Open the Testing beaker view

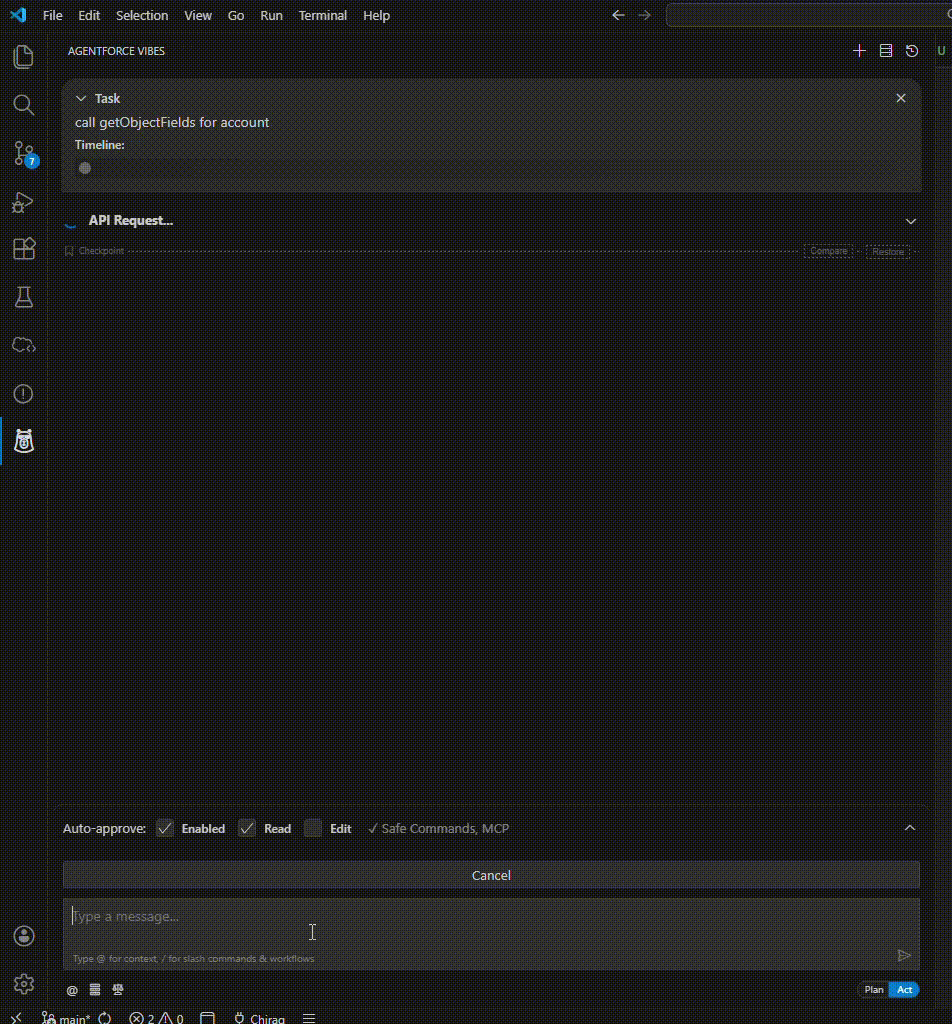(23, 297)
